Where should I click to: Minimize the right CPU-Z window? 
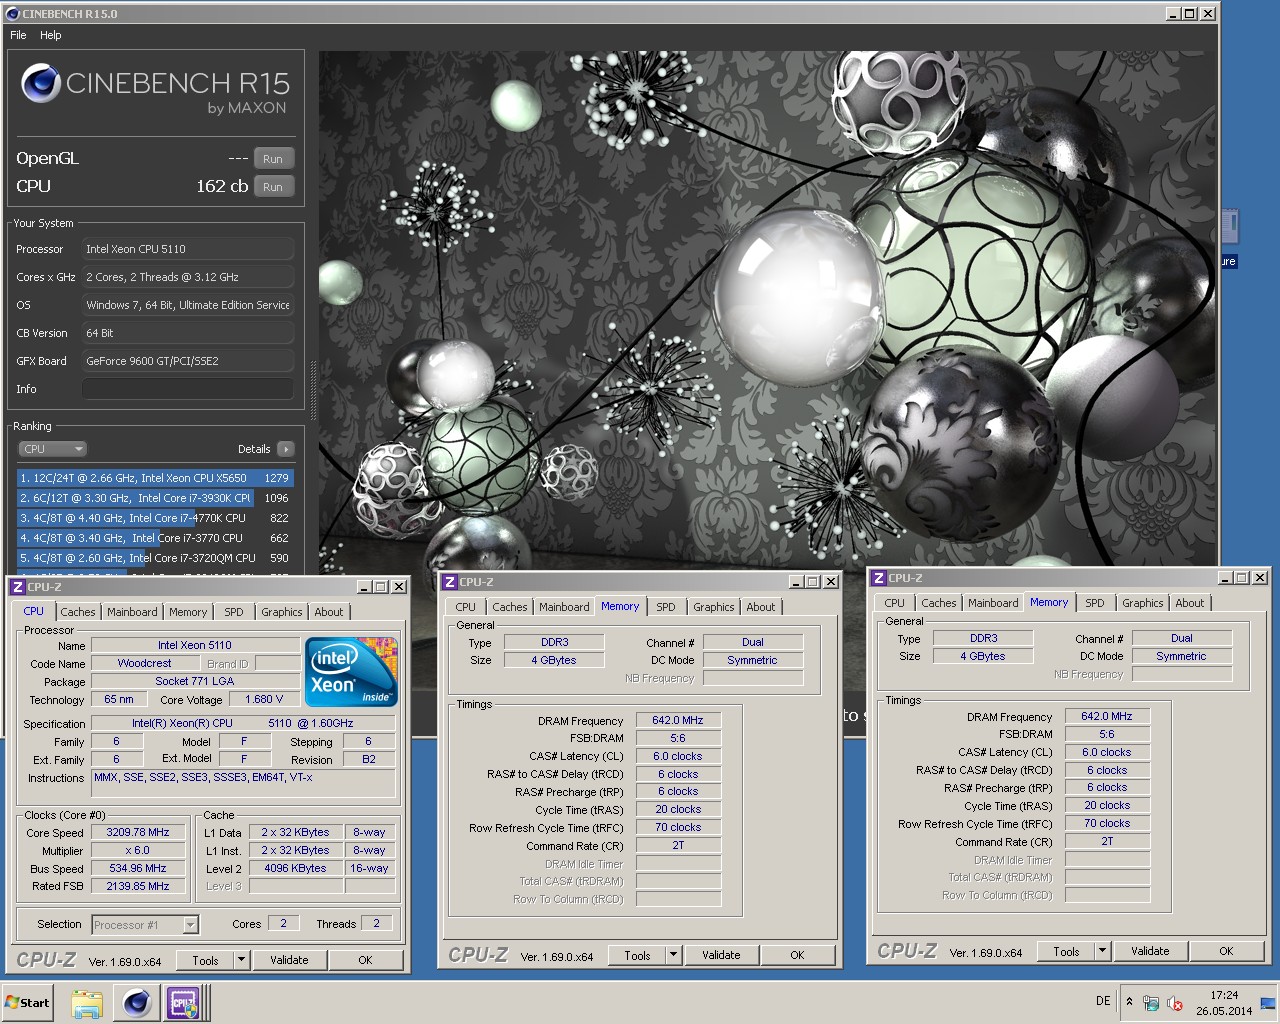[x=1226, y=578]
